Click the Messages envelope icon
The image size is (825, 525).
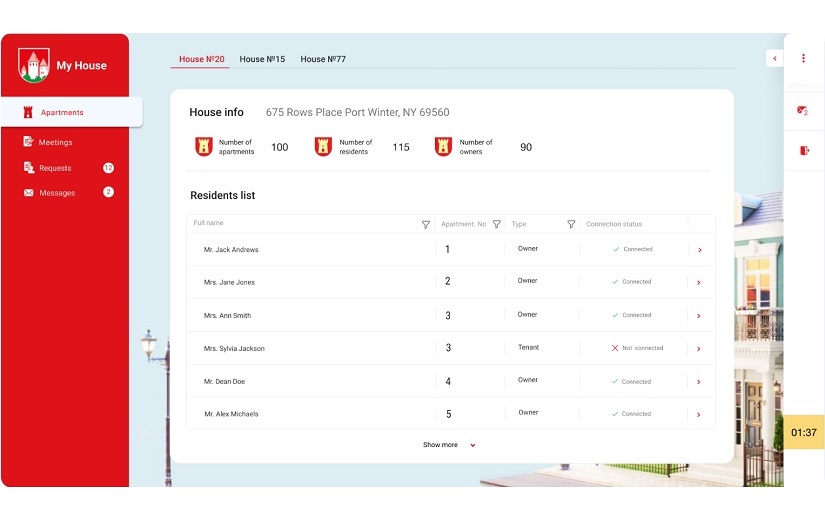(x=28, y=193)
